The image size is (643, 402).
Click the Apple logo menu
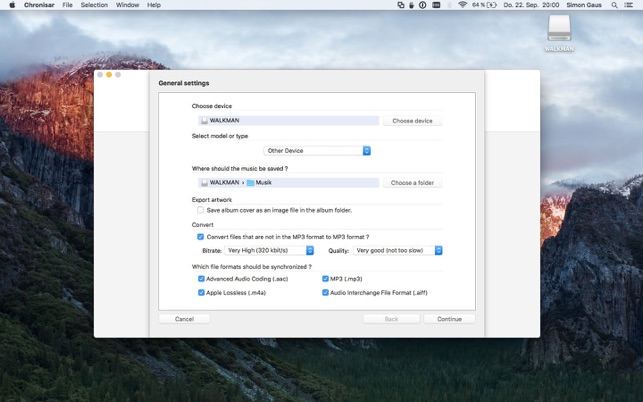[10, 5]
